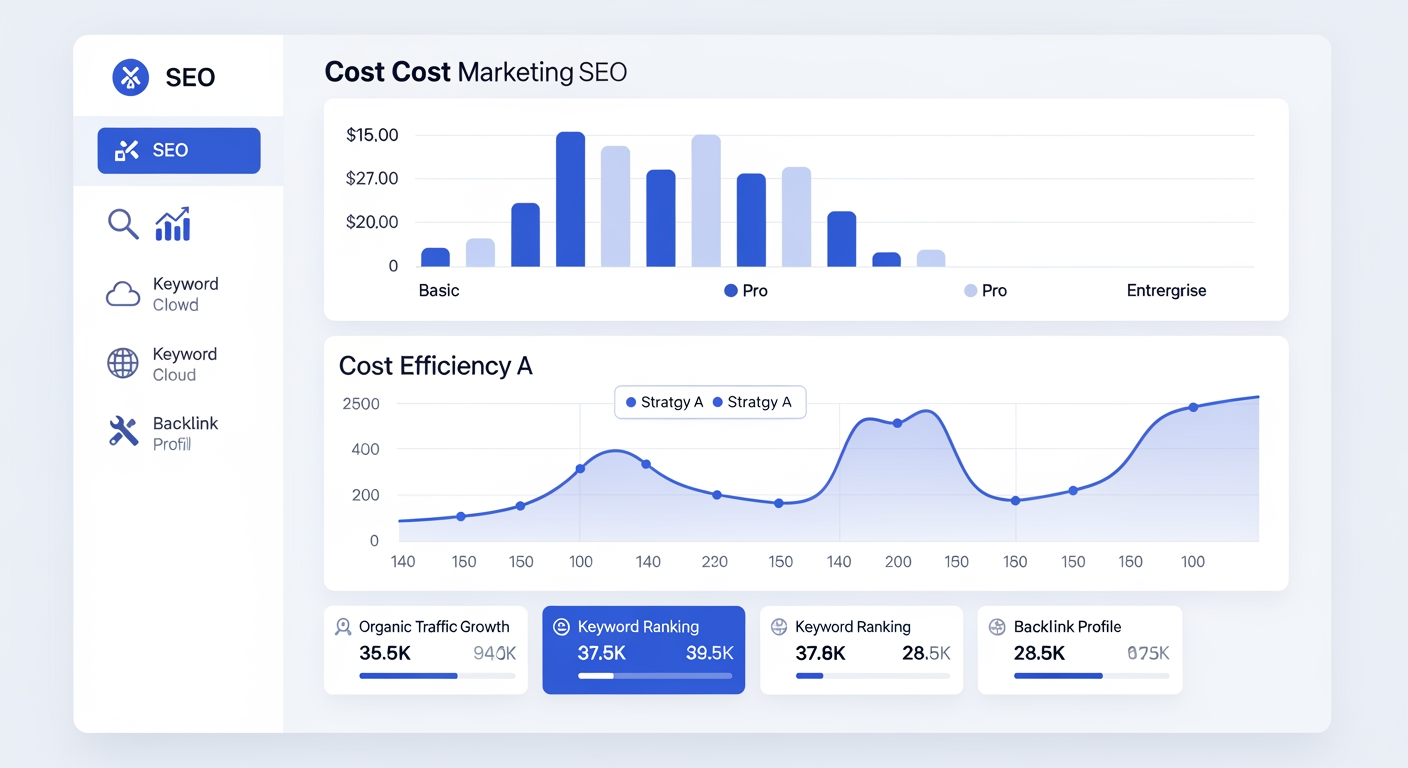The image size is (1408, 768).
Task: Click the icon on Organic Traffic Growth card
Action: 343,627
